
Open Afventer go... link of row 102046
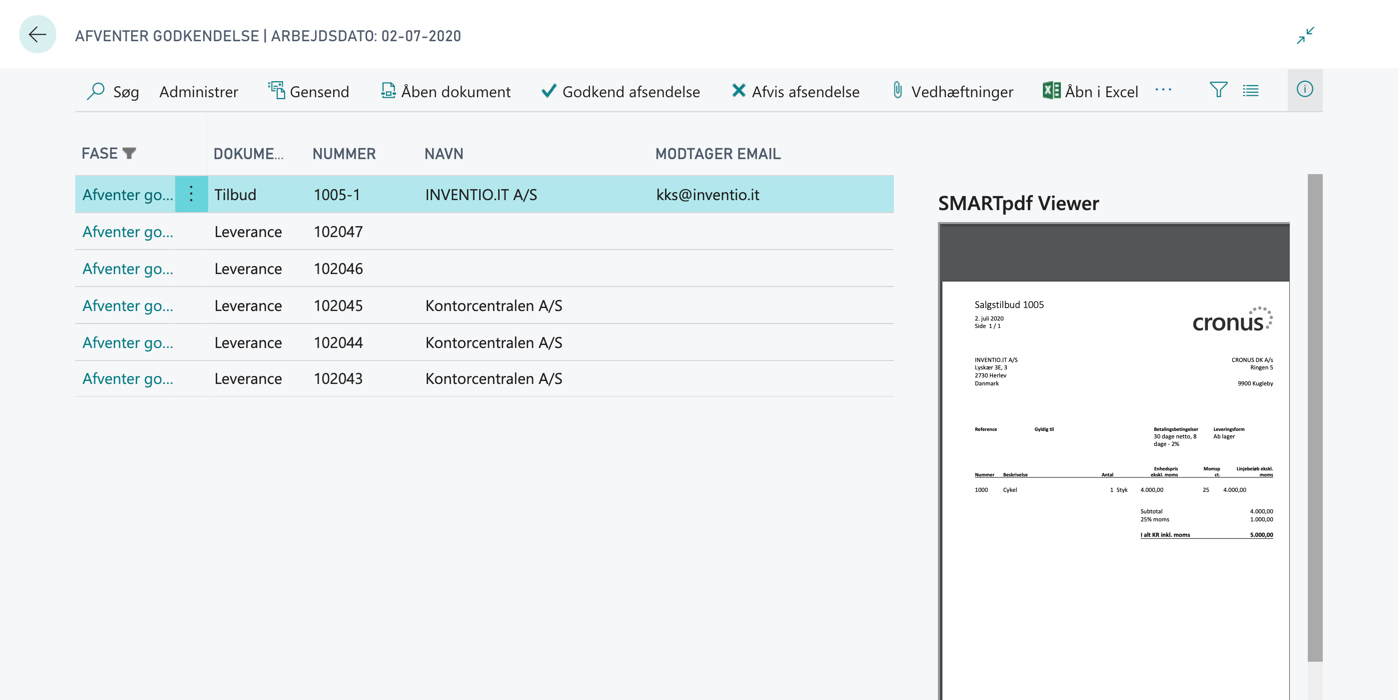[128, 268]
